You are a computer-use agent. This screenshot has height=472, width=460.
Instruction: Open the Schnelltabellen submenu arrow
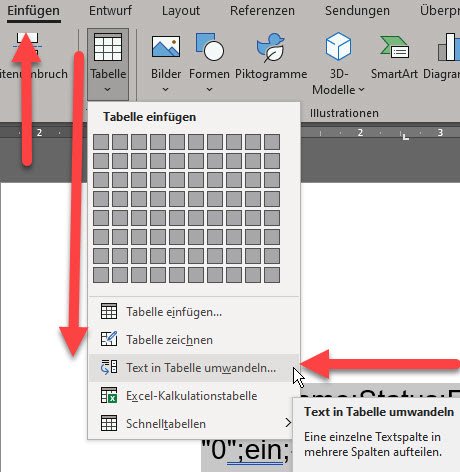(288, 423)
